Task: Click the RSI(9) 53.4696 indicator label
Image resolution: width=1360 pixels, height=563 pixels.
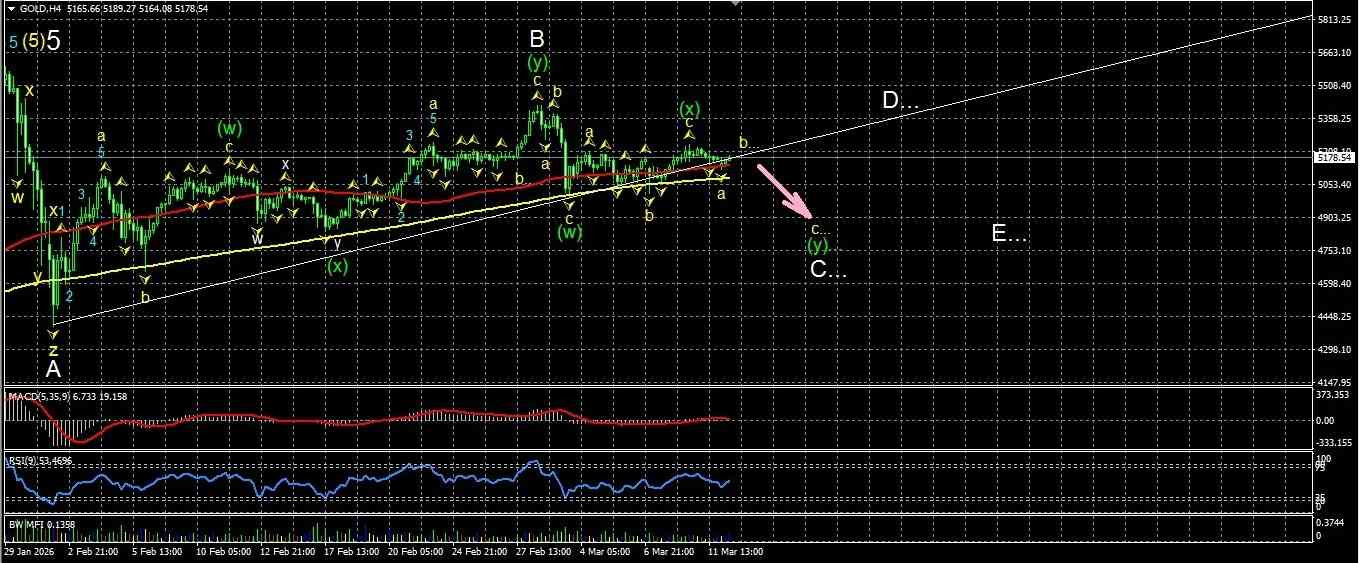Action: (40, 460)
